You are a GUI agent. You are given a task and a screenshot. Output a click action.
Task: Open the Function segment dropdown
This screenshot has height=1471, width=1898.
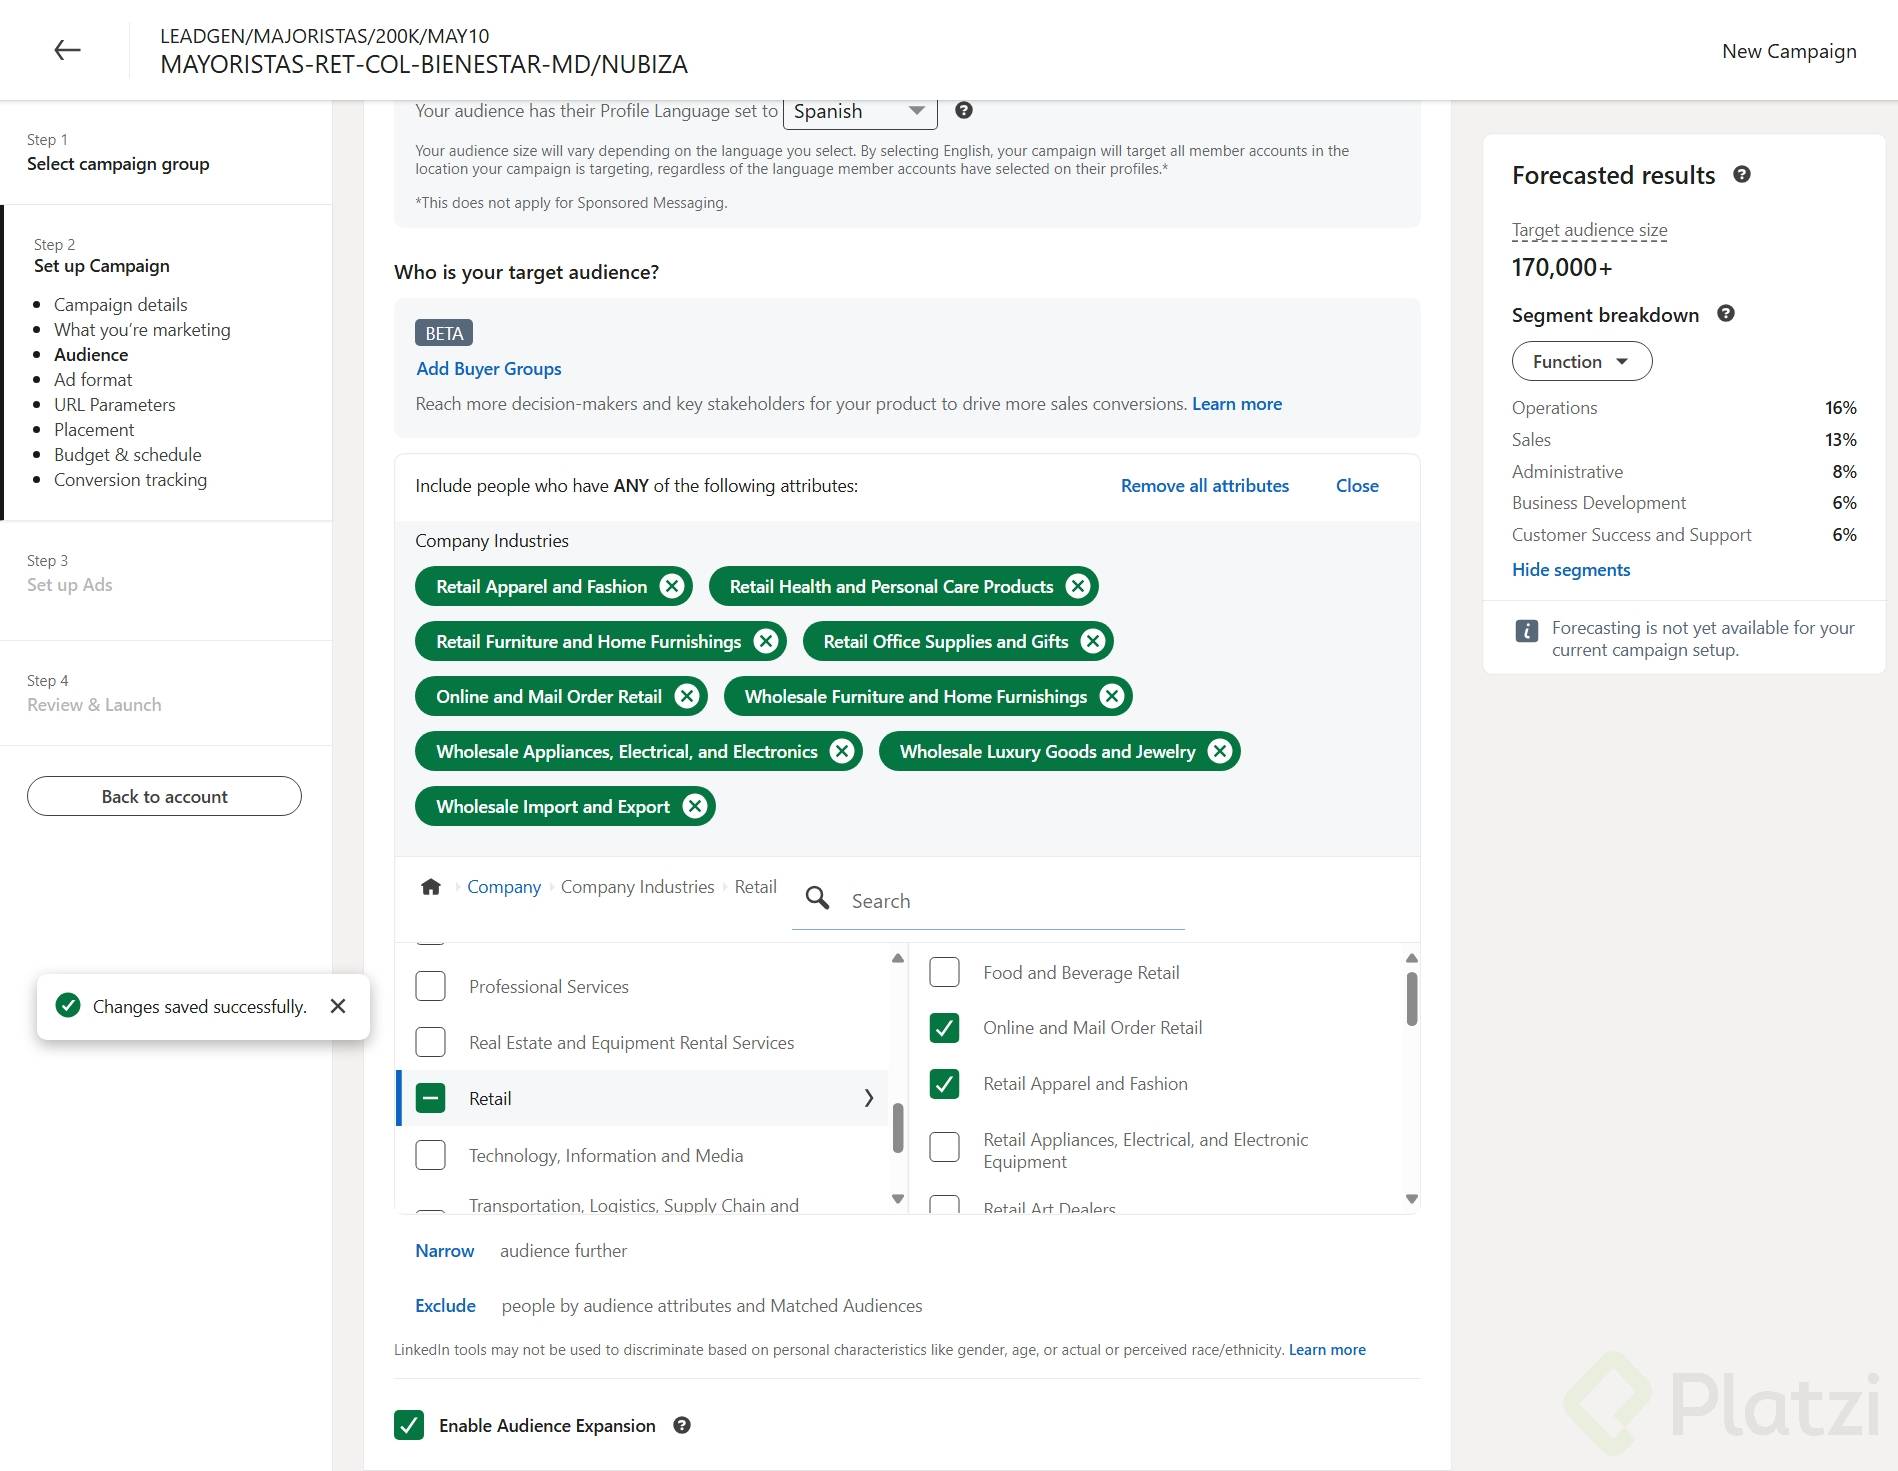coord(1581,362)
